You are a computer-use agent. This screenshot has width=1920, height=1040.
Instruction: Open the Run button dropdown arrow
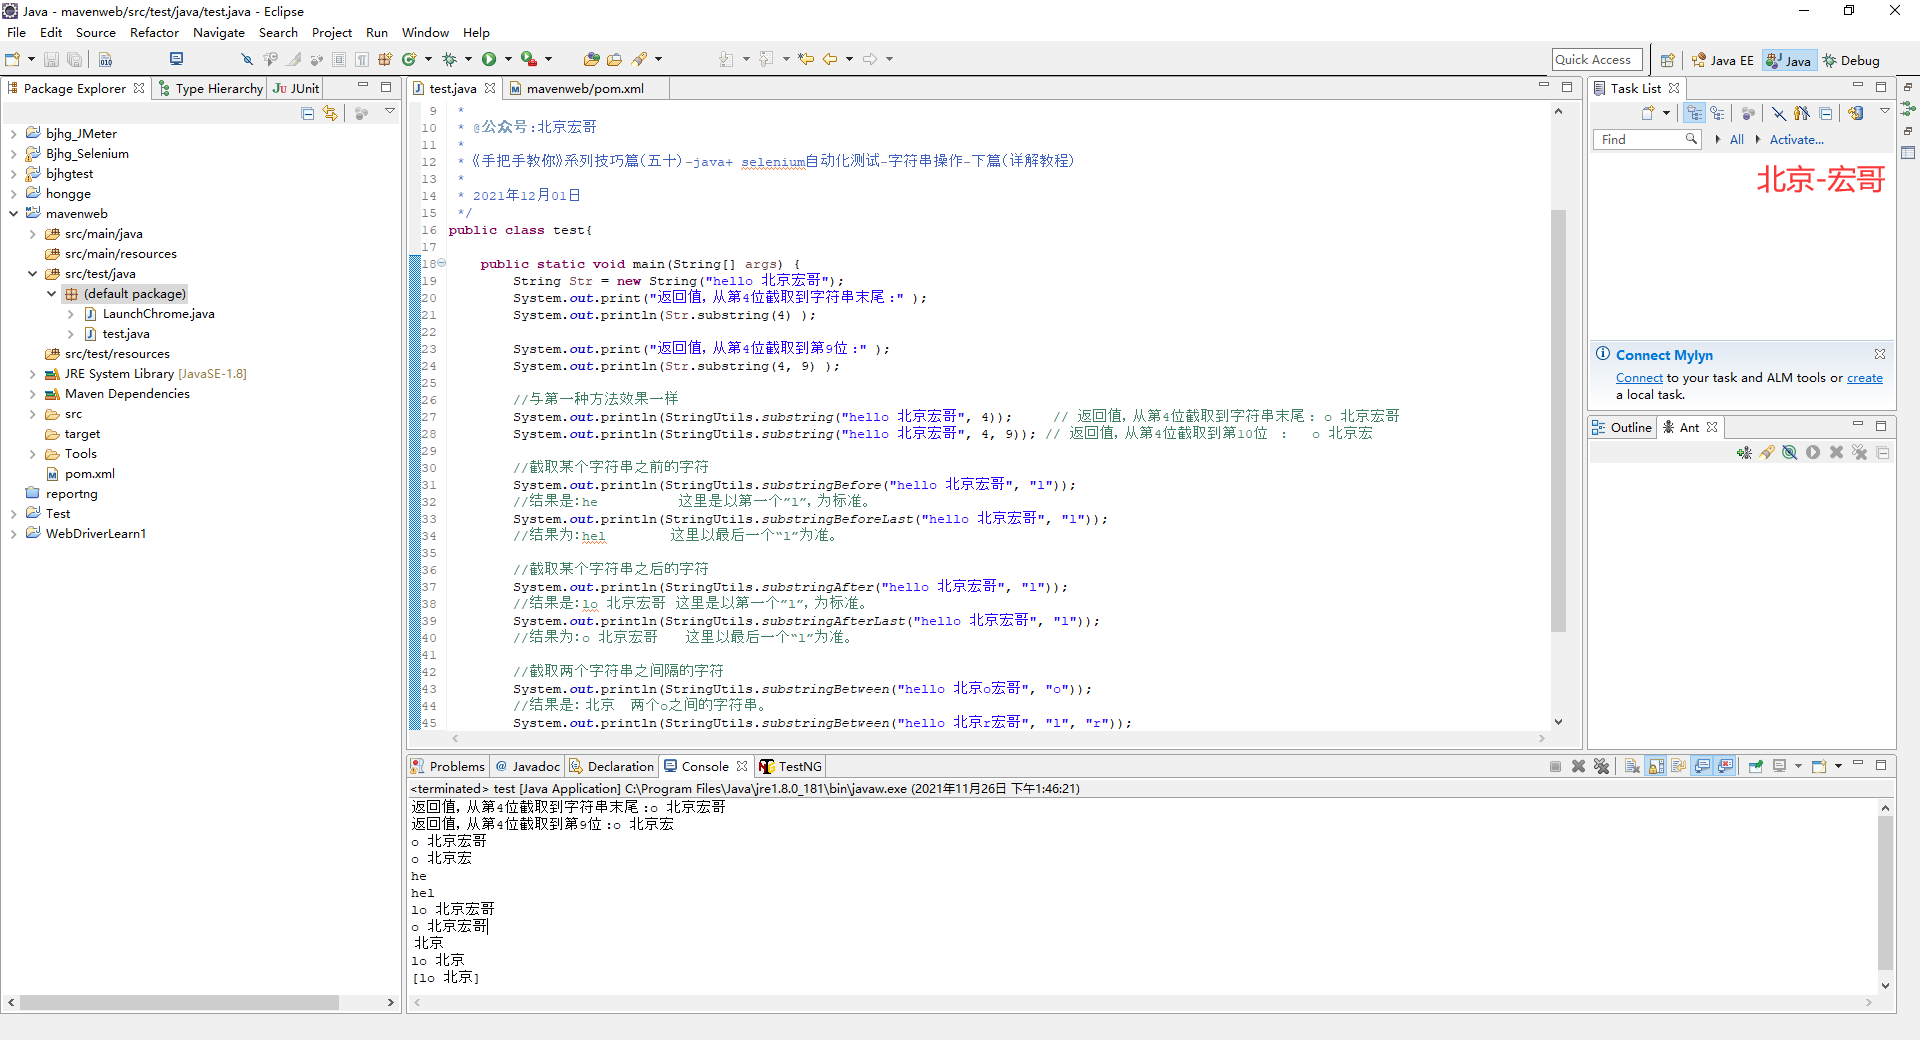508,58
